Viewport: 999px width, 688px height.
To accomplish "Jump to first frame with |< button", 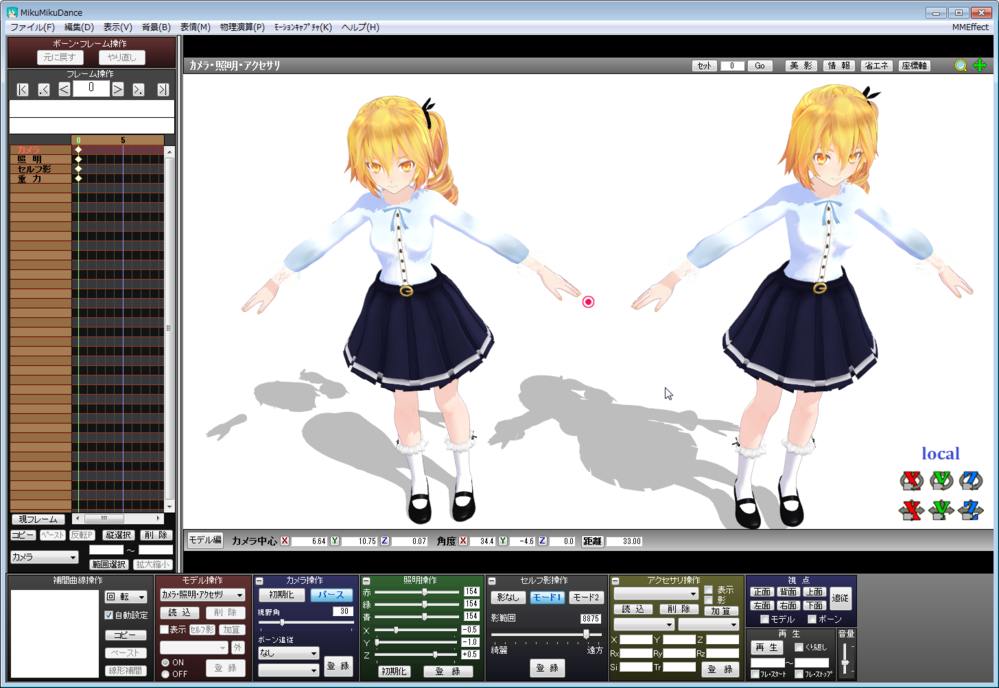I will pos(23,90).
